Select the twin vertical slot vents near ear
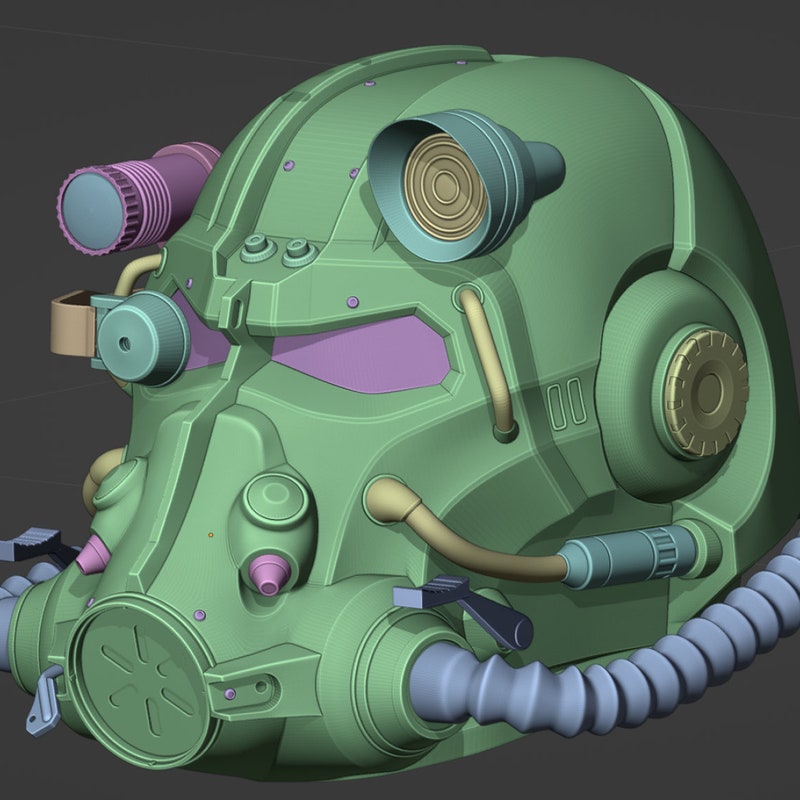 566,404
